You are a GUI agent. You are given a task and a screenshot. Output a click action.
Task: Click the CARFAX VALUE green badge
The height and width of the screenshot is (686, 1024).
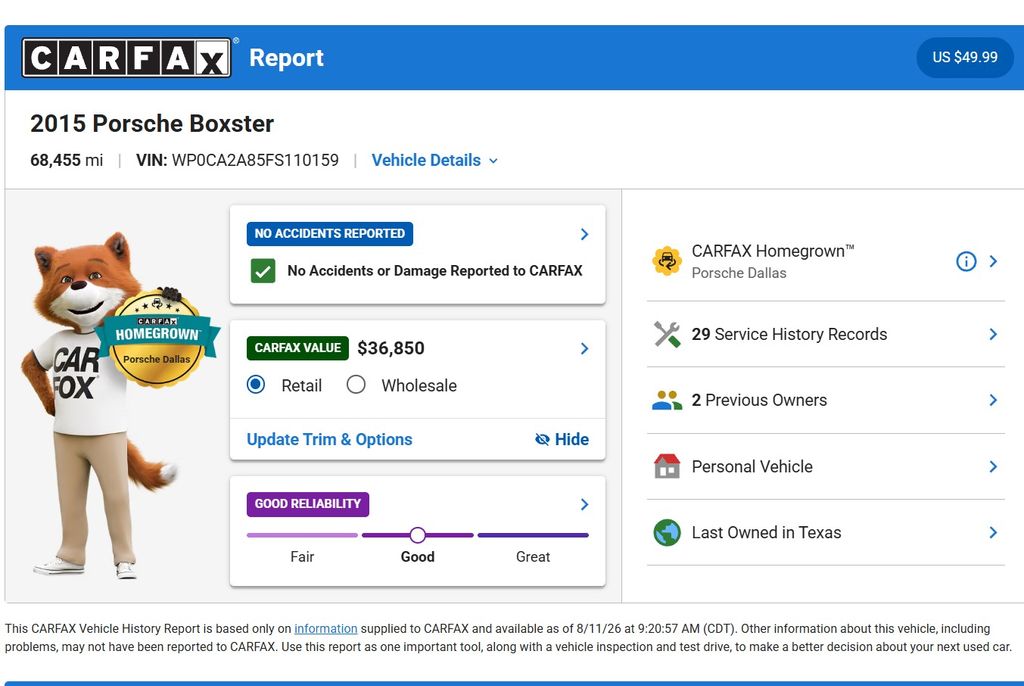click(298, 348)
